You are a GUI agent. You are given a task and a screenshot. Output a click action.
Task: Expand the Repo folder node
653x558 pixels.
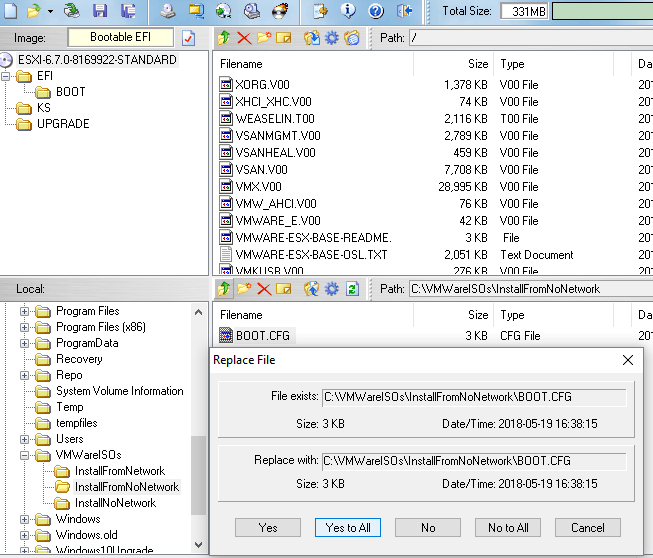[x=24, y=375]
